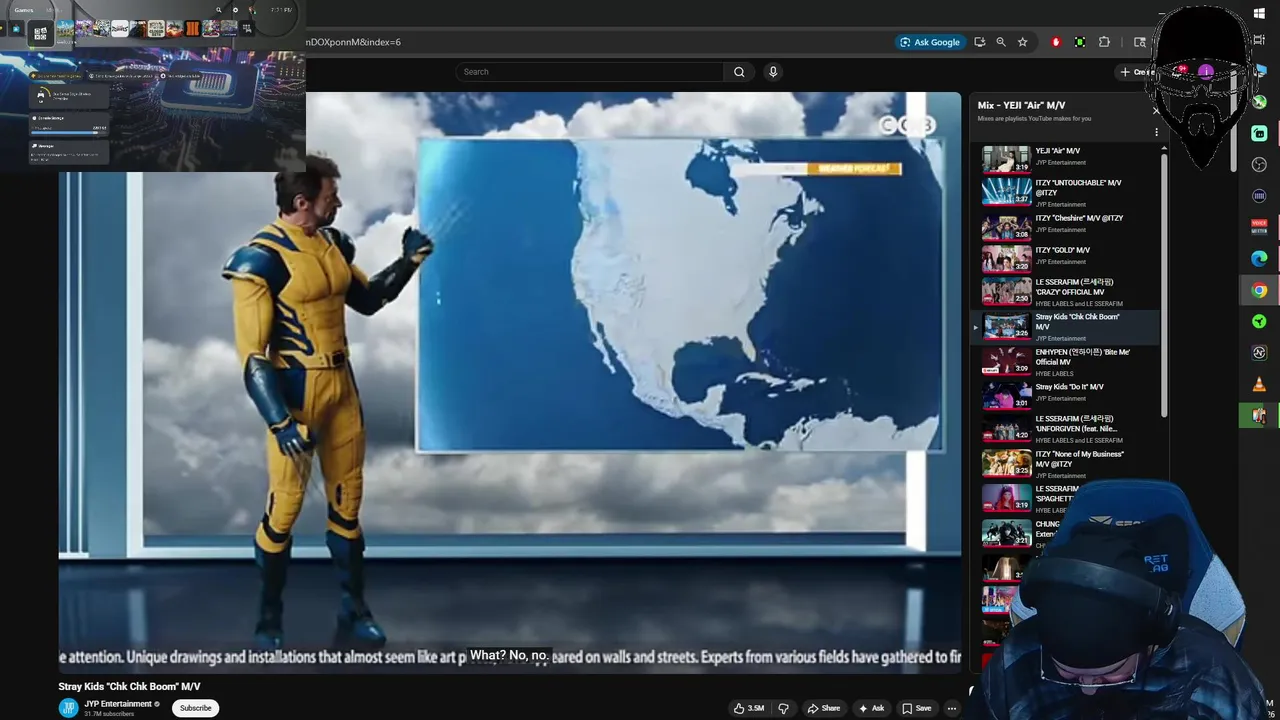Click the dislike thumbs-down button
1280x720 pixels.
point(783,708)
